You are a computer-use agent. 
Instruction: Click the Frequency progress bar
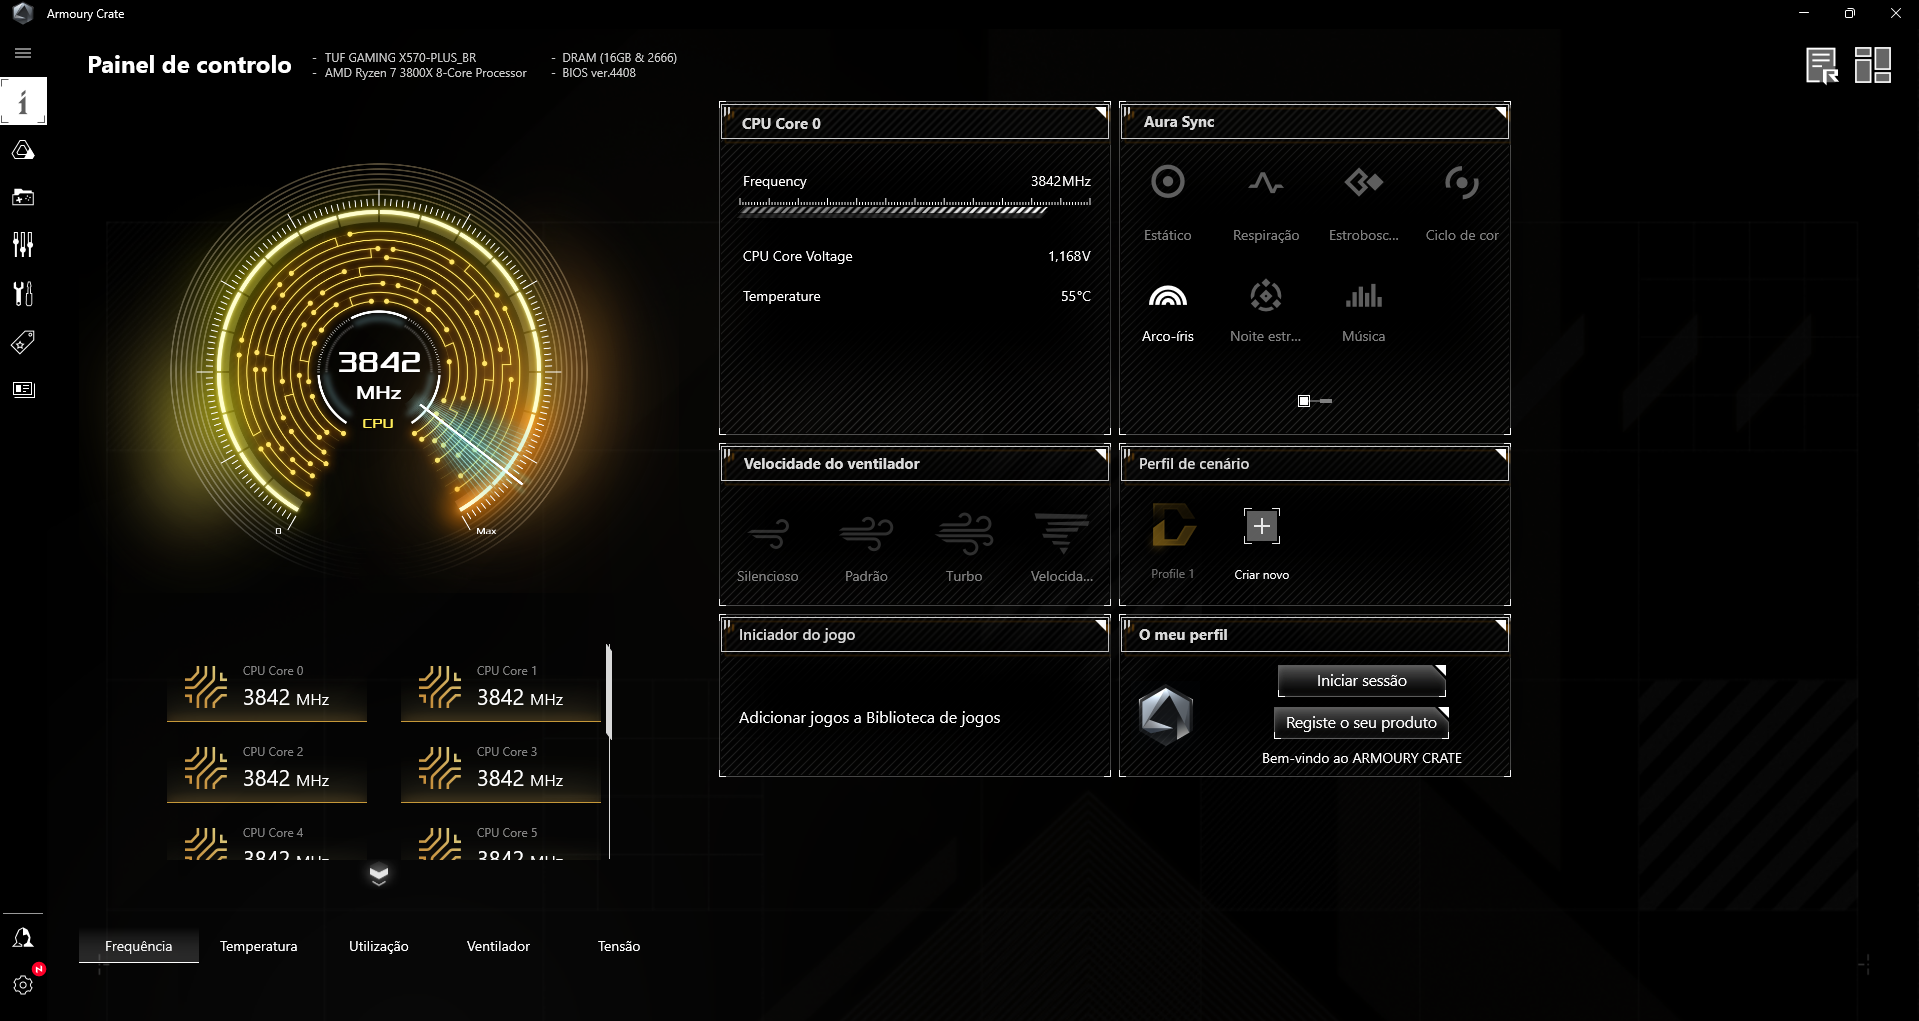coord(915,207)
